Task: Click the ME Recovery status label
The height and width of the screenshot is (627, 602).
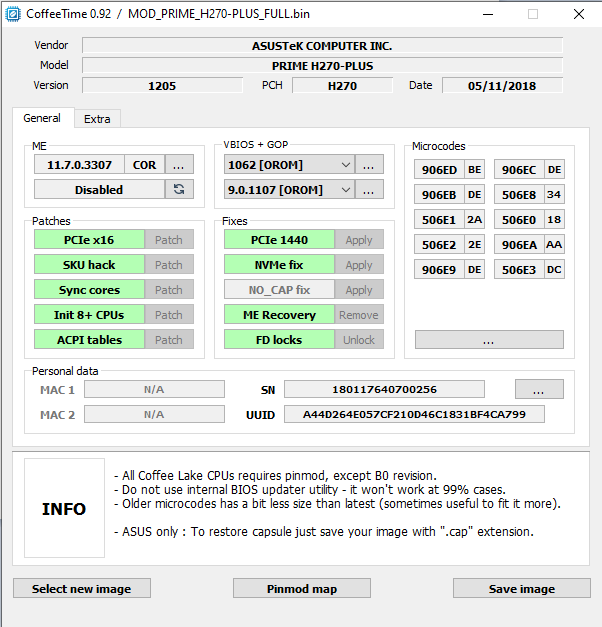Action: pos(279,314)
